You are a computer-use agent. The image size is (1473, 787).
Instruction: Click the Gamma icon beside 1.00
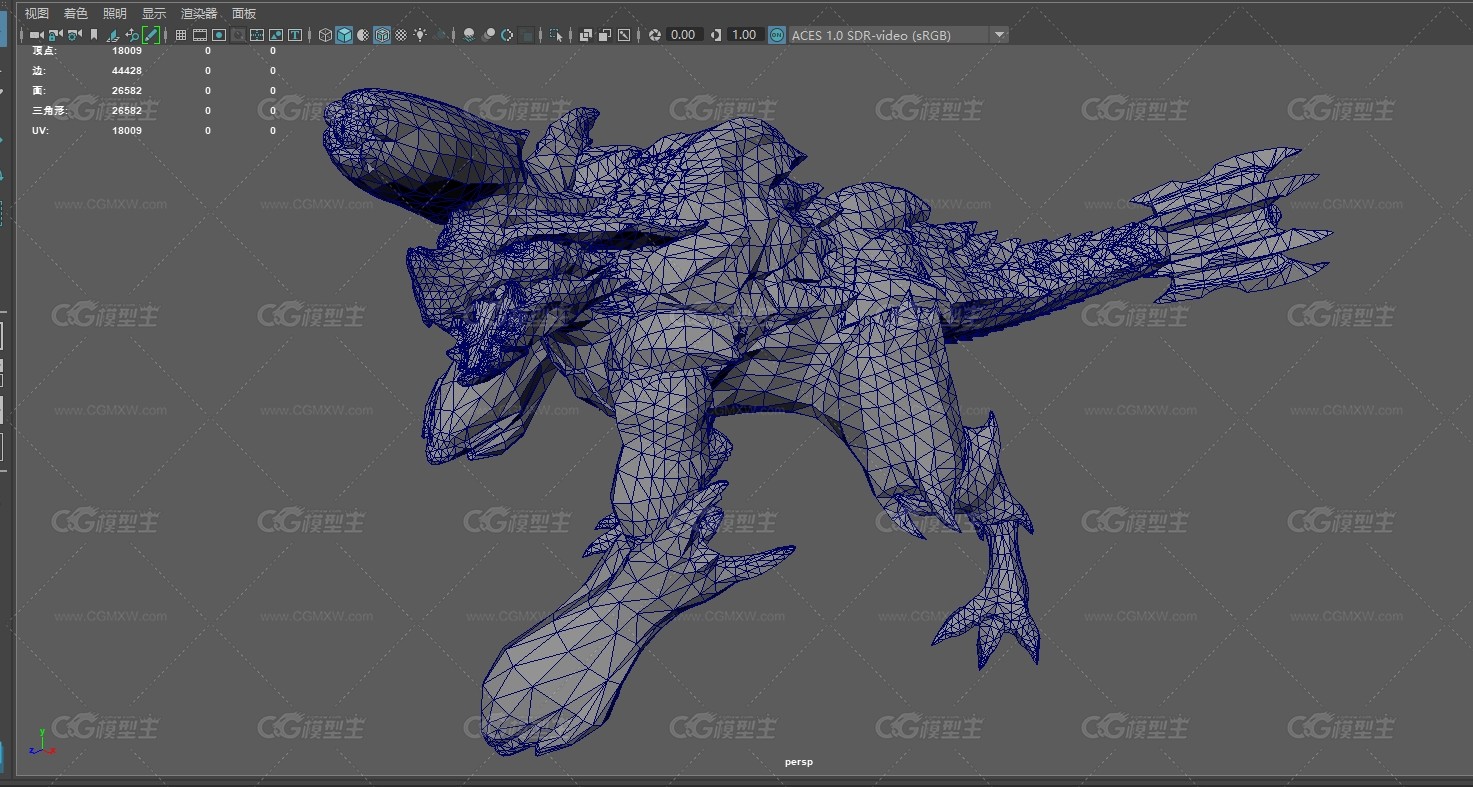pyautogui.click(x=716, y=35)
